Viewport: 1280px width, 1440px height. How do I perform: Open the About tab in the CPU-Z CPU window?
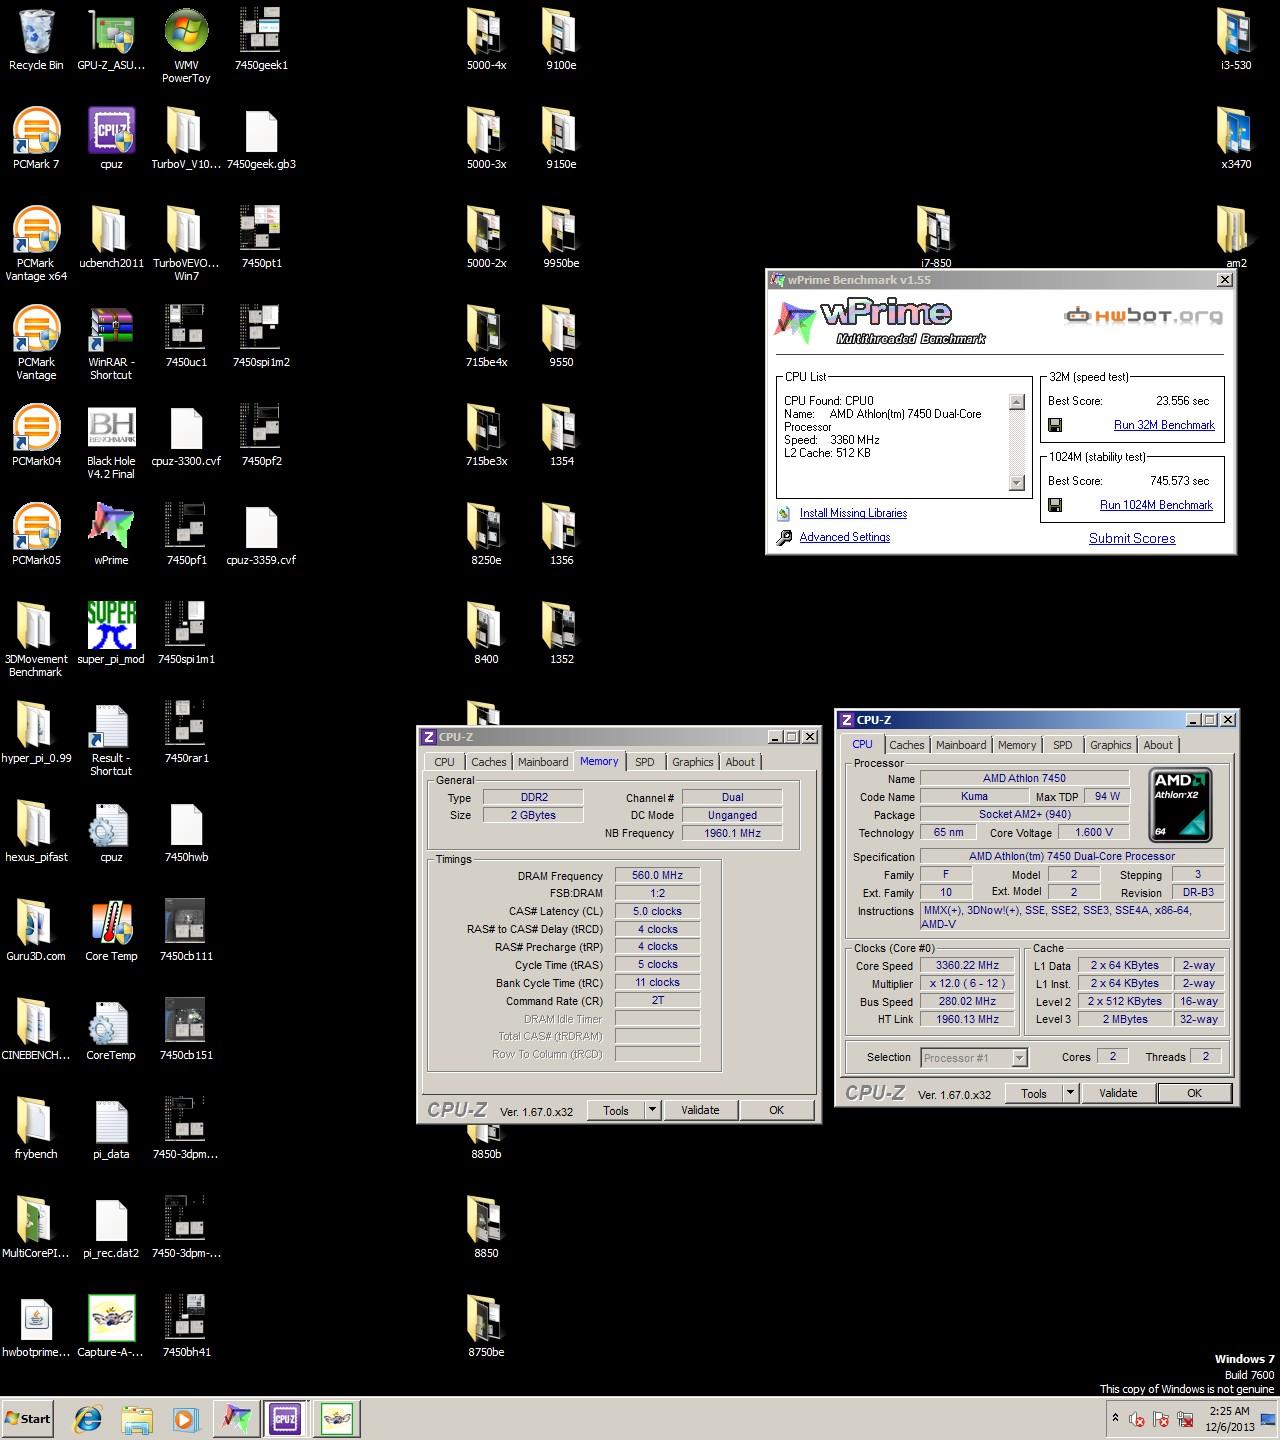coord(1158,745)
